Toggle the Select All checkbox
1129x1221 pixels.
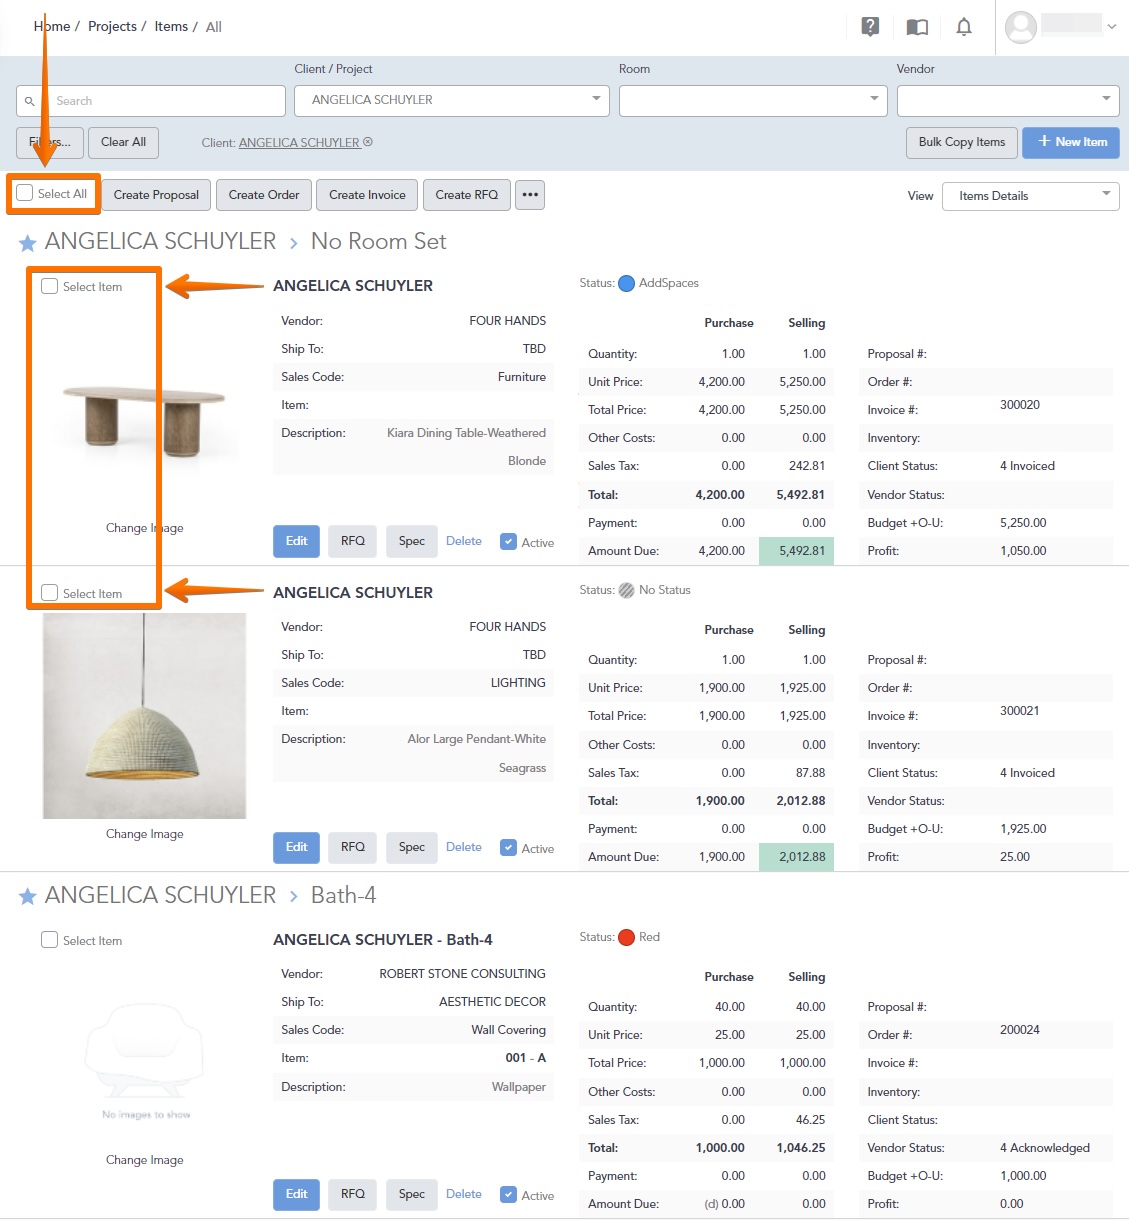tap(25, 193)
